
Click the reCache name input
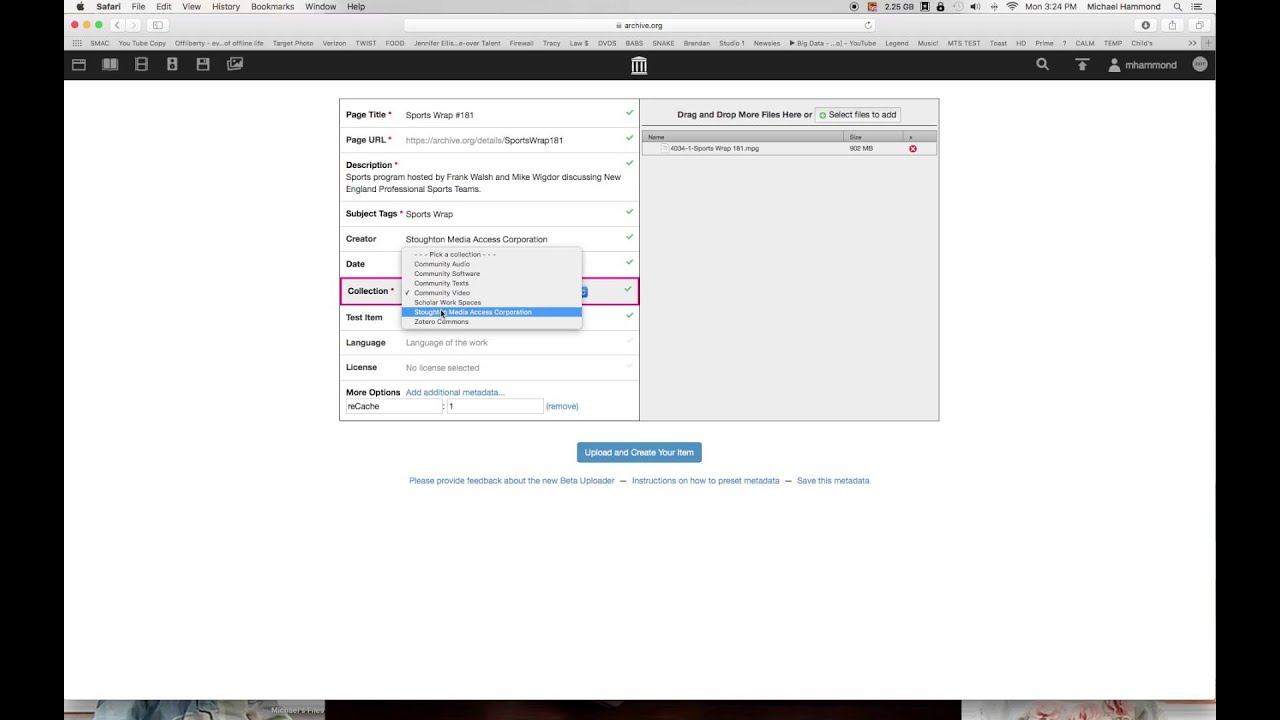(x=393, y=406)
